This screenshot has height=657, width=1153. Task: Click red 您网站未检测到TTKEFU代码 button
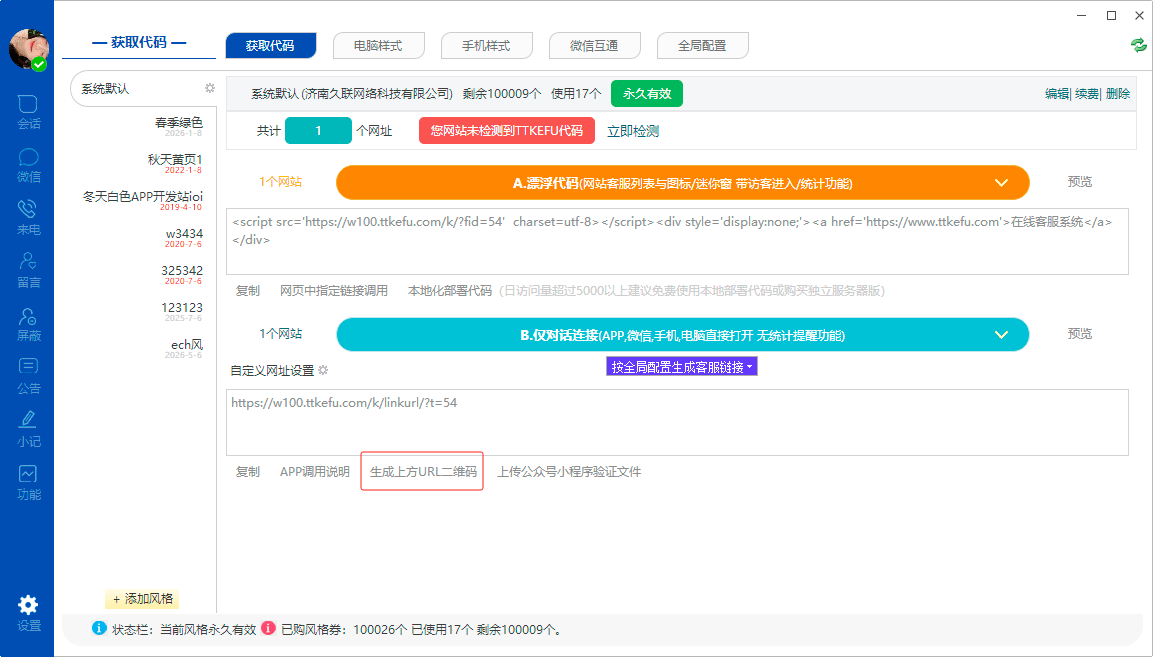(507, 130)
